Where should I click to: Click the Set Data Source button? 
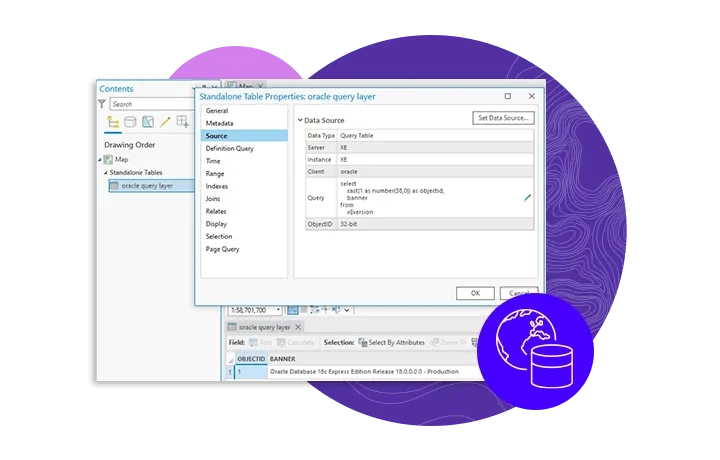coord(503,118)
